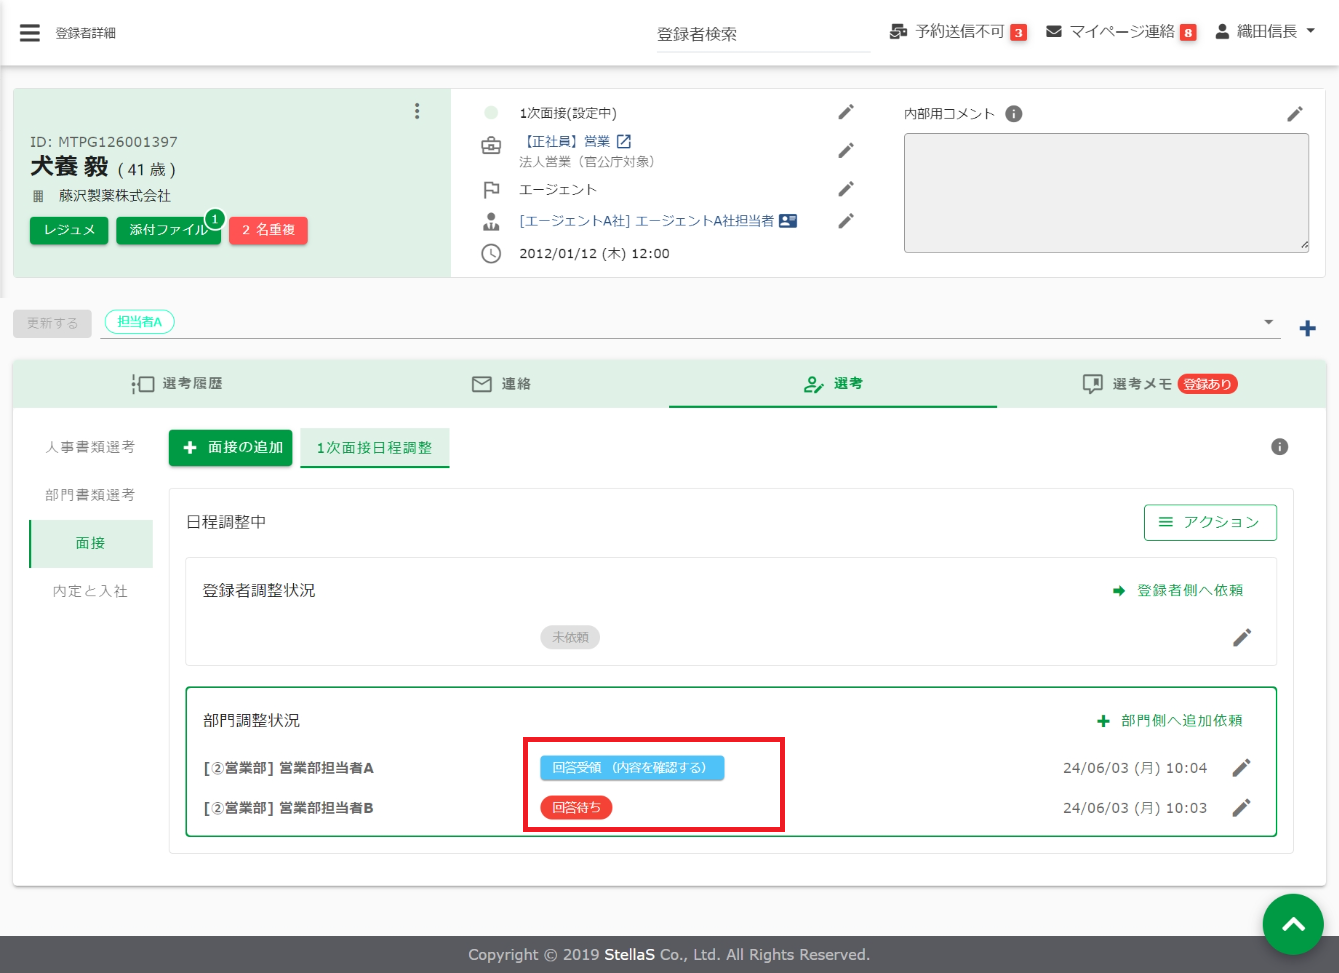Click the info icon beside 内部用コメント
Image resolution: width=1339 pixels, height=973 pixels.
(1013, 114)
